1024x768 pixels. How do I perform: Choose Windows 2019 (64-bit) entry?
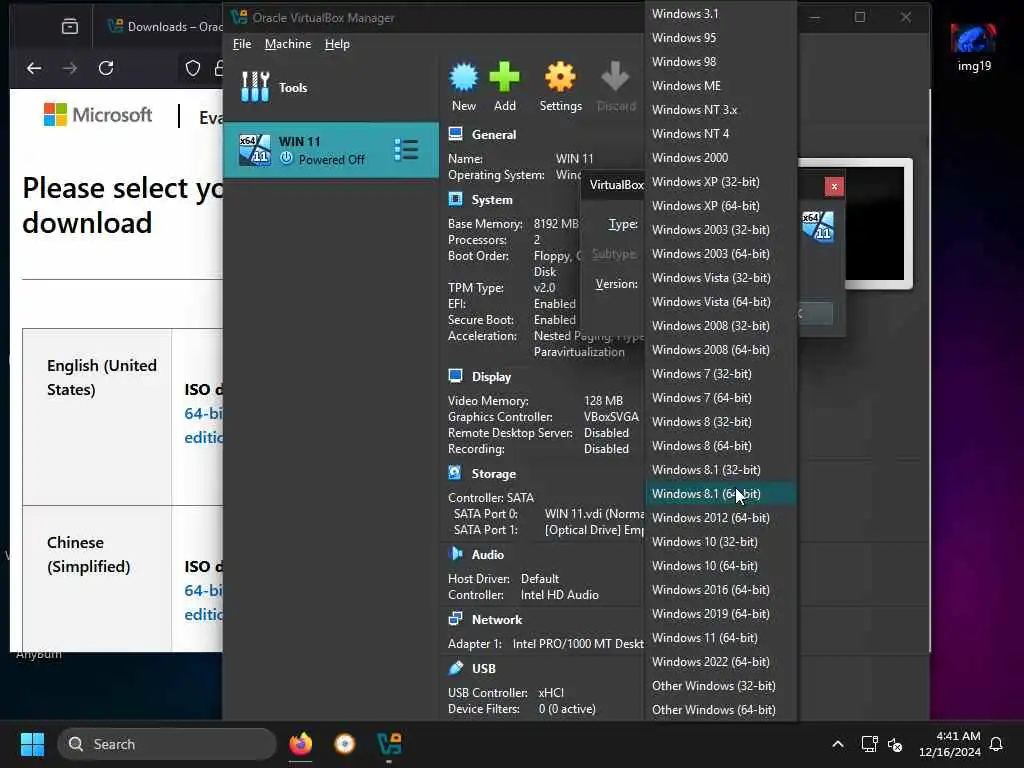point(721,613)
